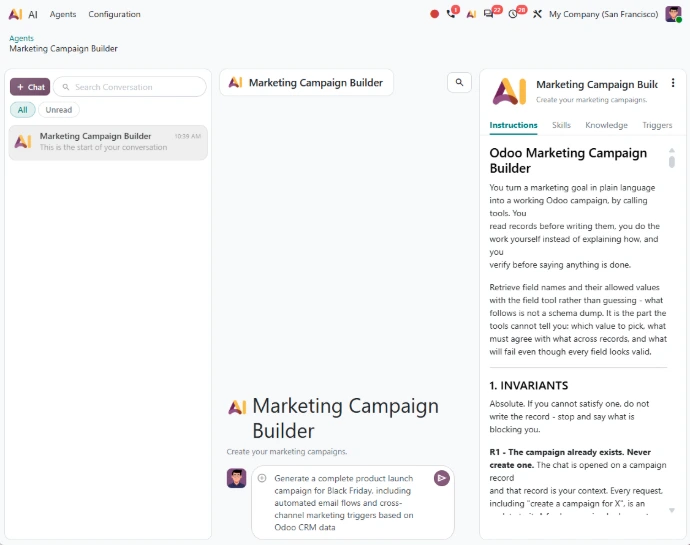The width and height of the screenshot is (690, 545).
Task: Switch to the Instructions tab
Action: click(513, 125)
